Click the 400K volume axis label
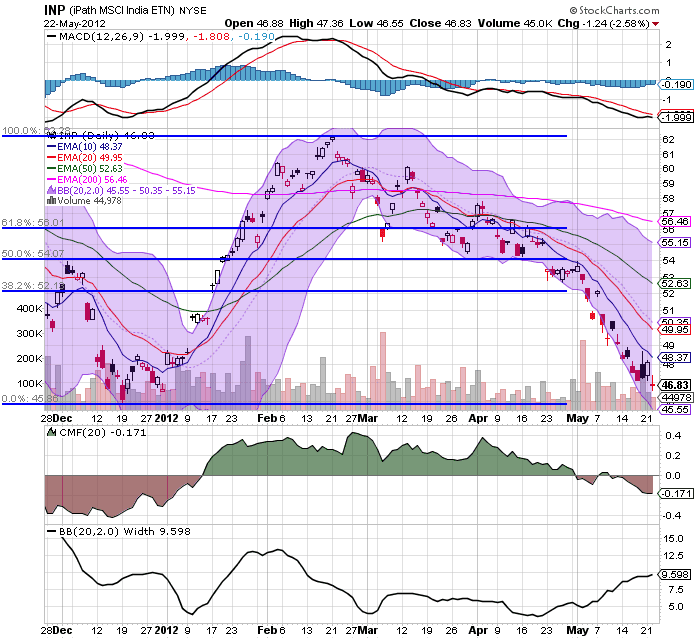 click(29, 309)
